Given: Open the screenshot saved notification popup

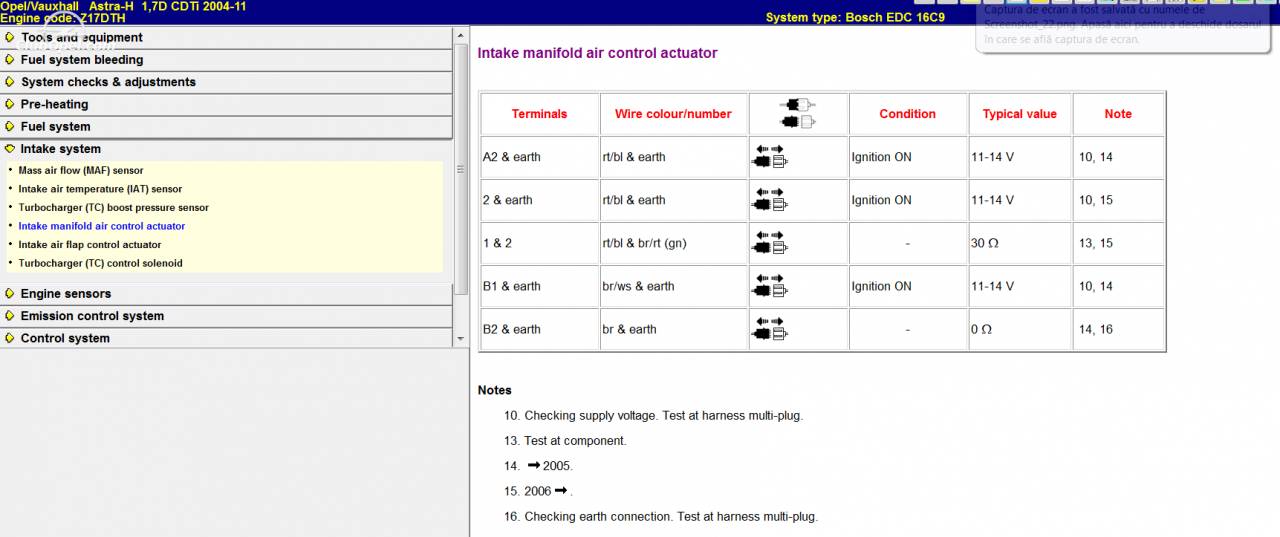Looking at the screenshot, I should pyautogui.click(x=1125, y=28).
